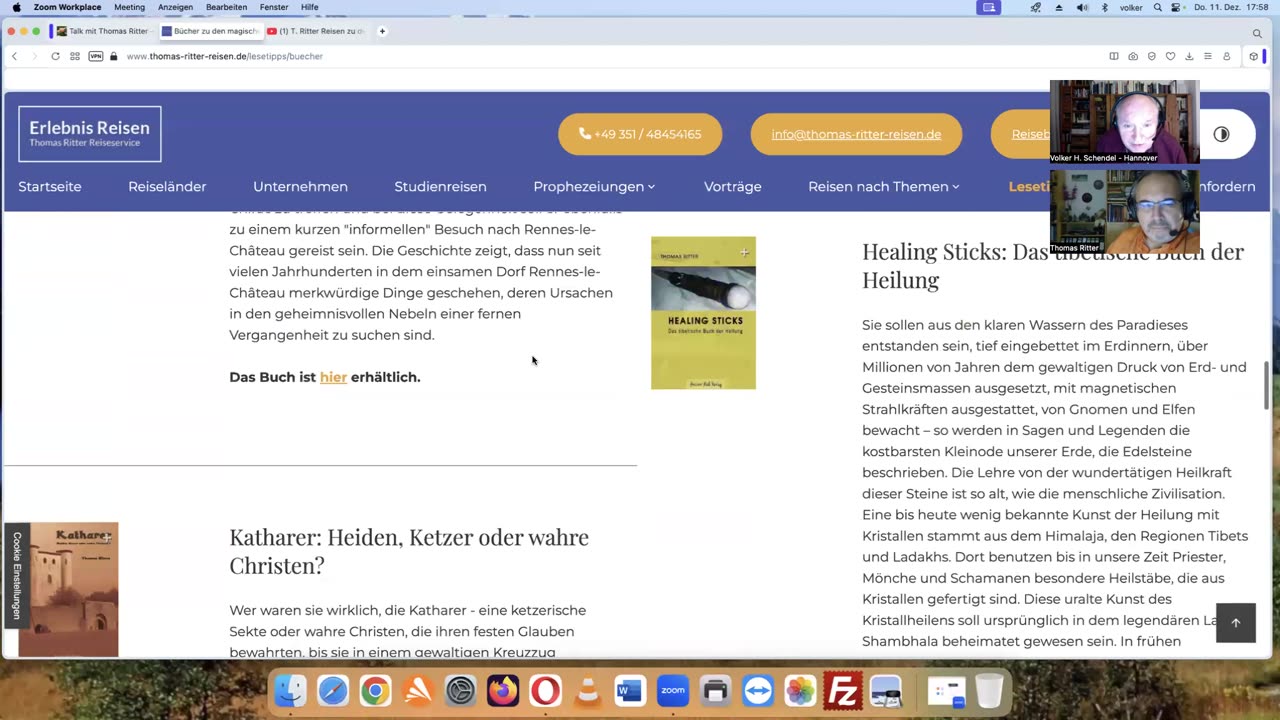The image size is (1280, 720).
Task: Click the Zoom screen-share icon in menu bar
Action: (x=989, y=7)
